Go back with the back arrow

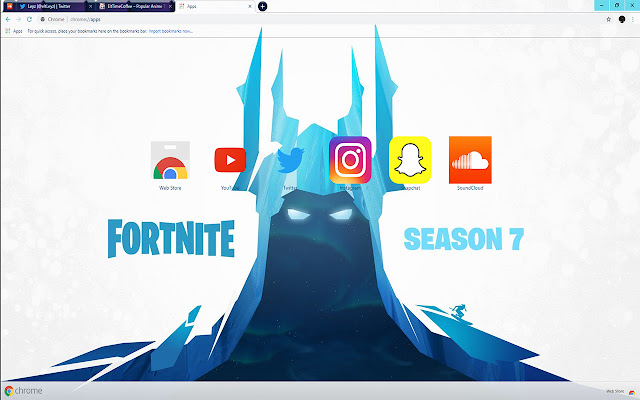tap(8, 19)
